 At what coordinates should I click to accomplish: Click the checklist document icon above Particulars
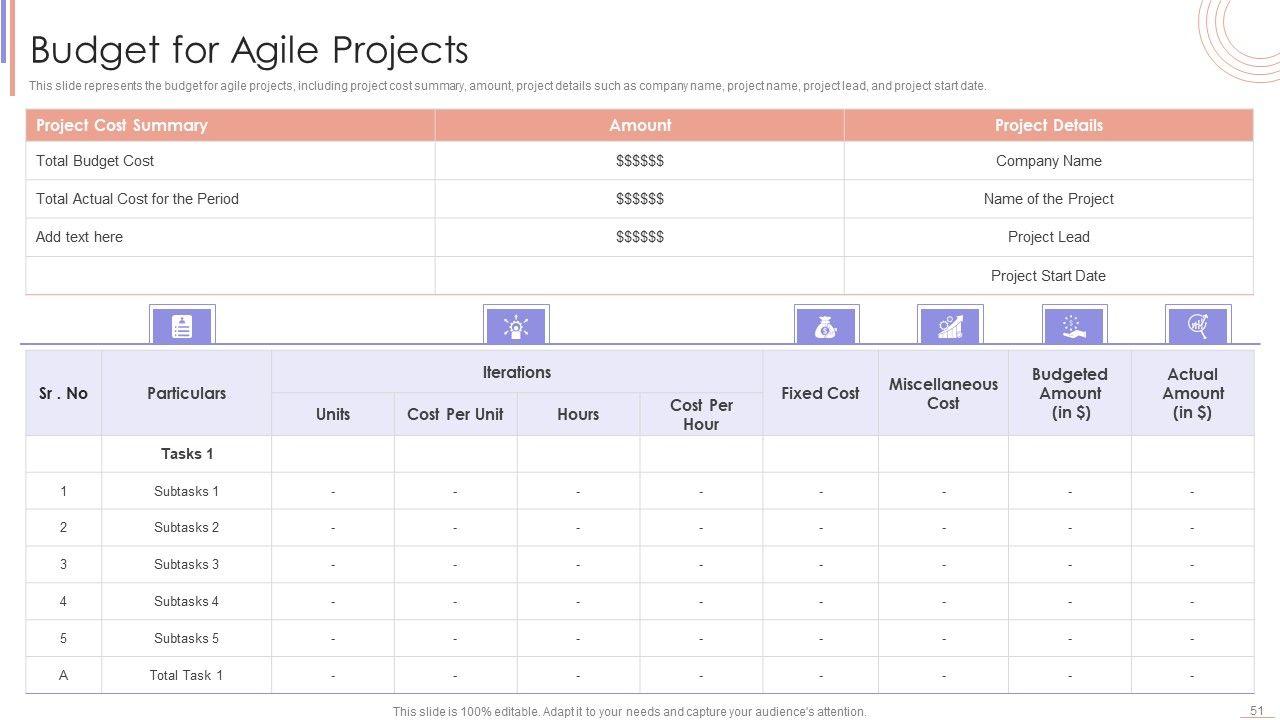pyautogui.click(x=182, y=326)
